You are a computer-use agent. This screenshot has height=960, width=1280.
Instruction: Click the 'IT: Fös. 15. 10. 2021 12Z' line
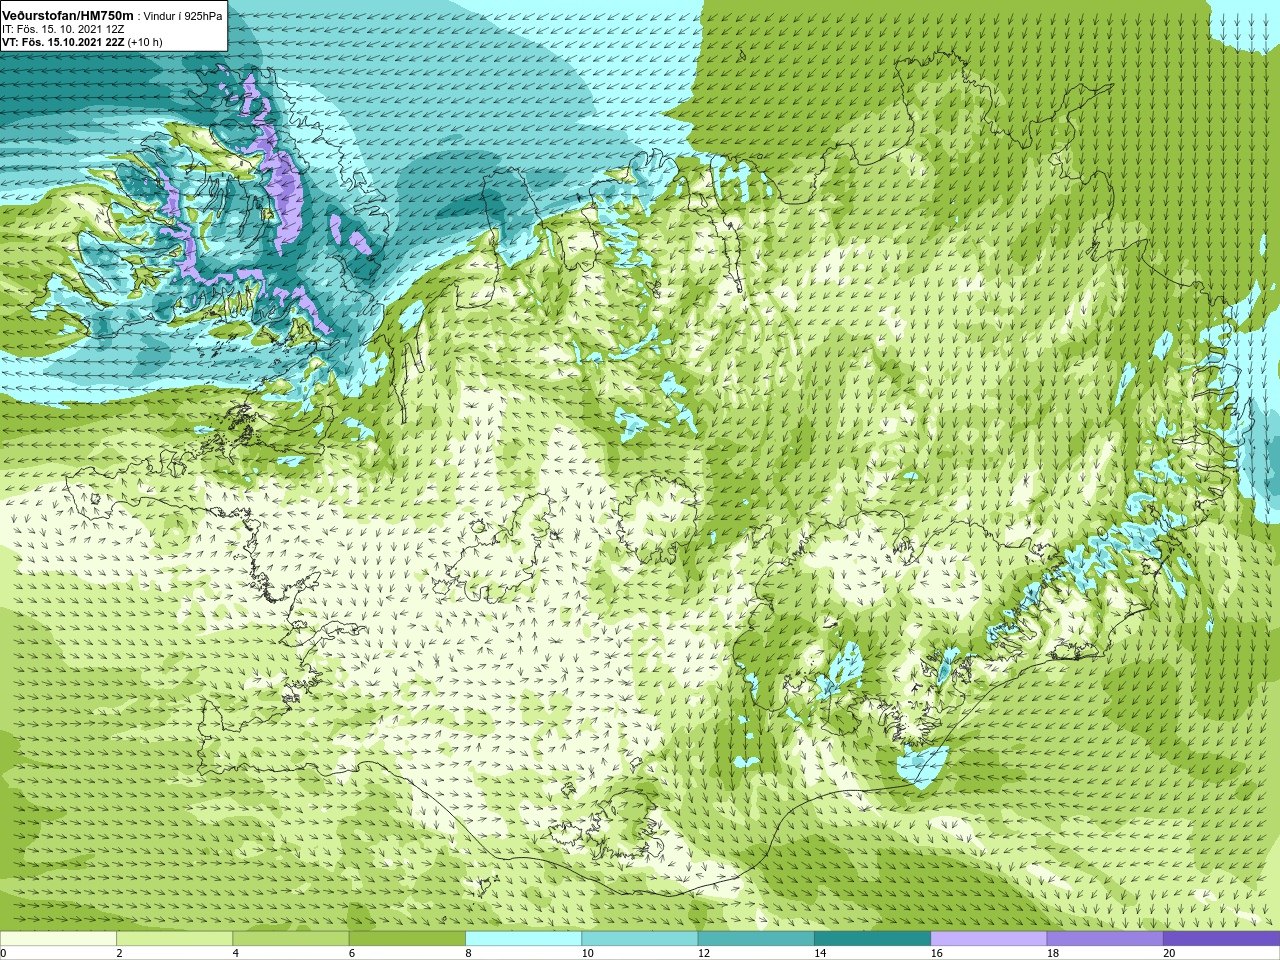(63, 29)
